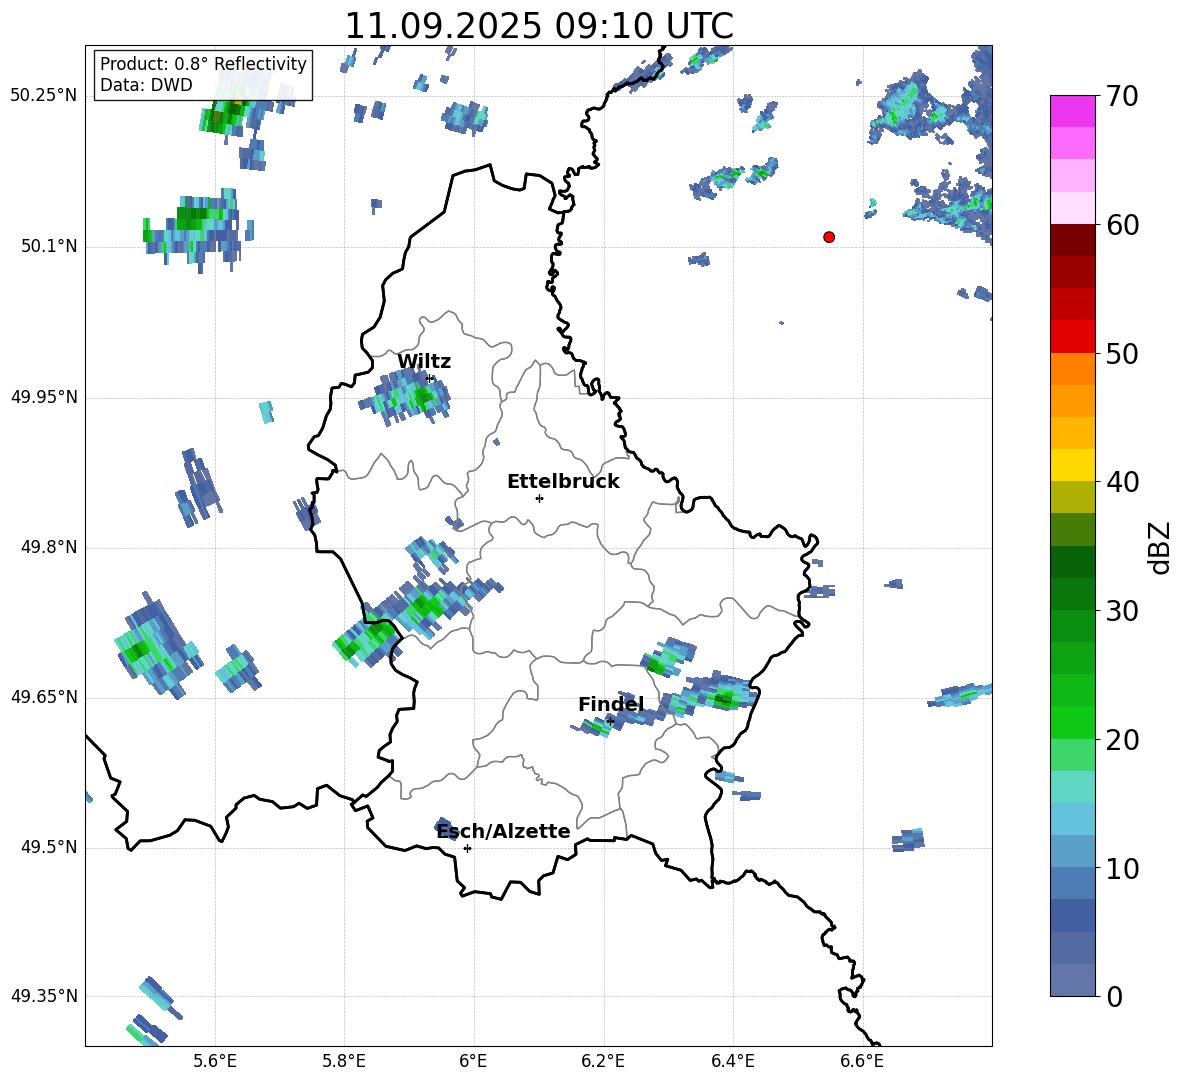The image size is (1184, 1081).
Task: Click the Wiltz city label
Action: tap(424, 362)
